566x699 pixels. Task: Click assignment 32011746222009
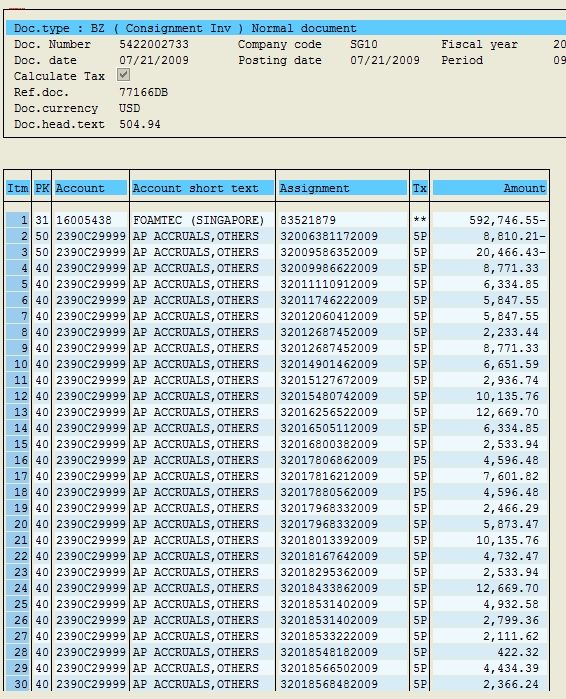click(x=329, y=300)
